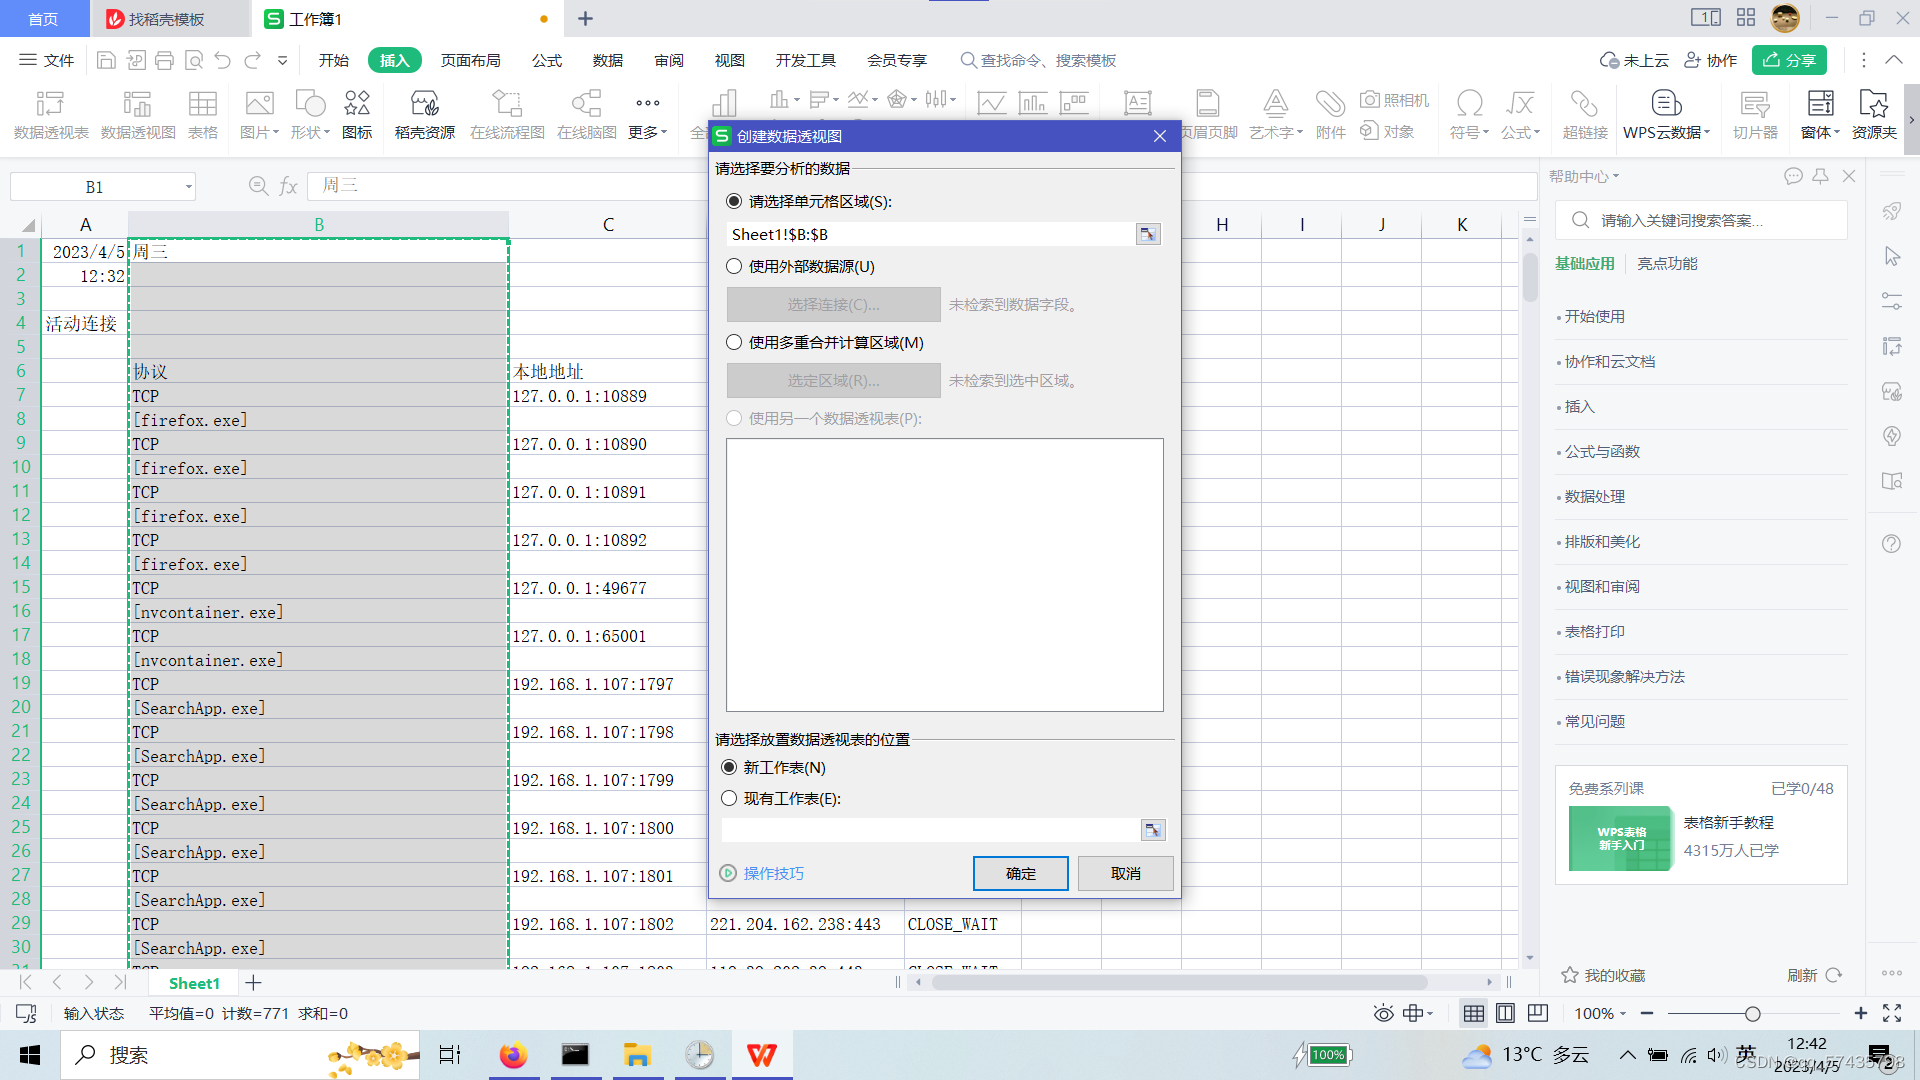The height and width of the screenshot is (1080, 1920).
Task: Choose the existing worksheet radio option
Action: (x=729, y=798)
